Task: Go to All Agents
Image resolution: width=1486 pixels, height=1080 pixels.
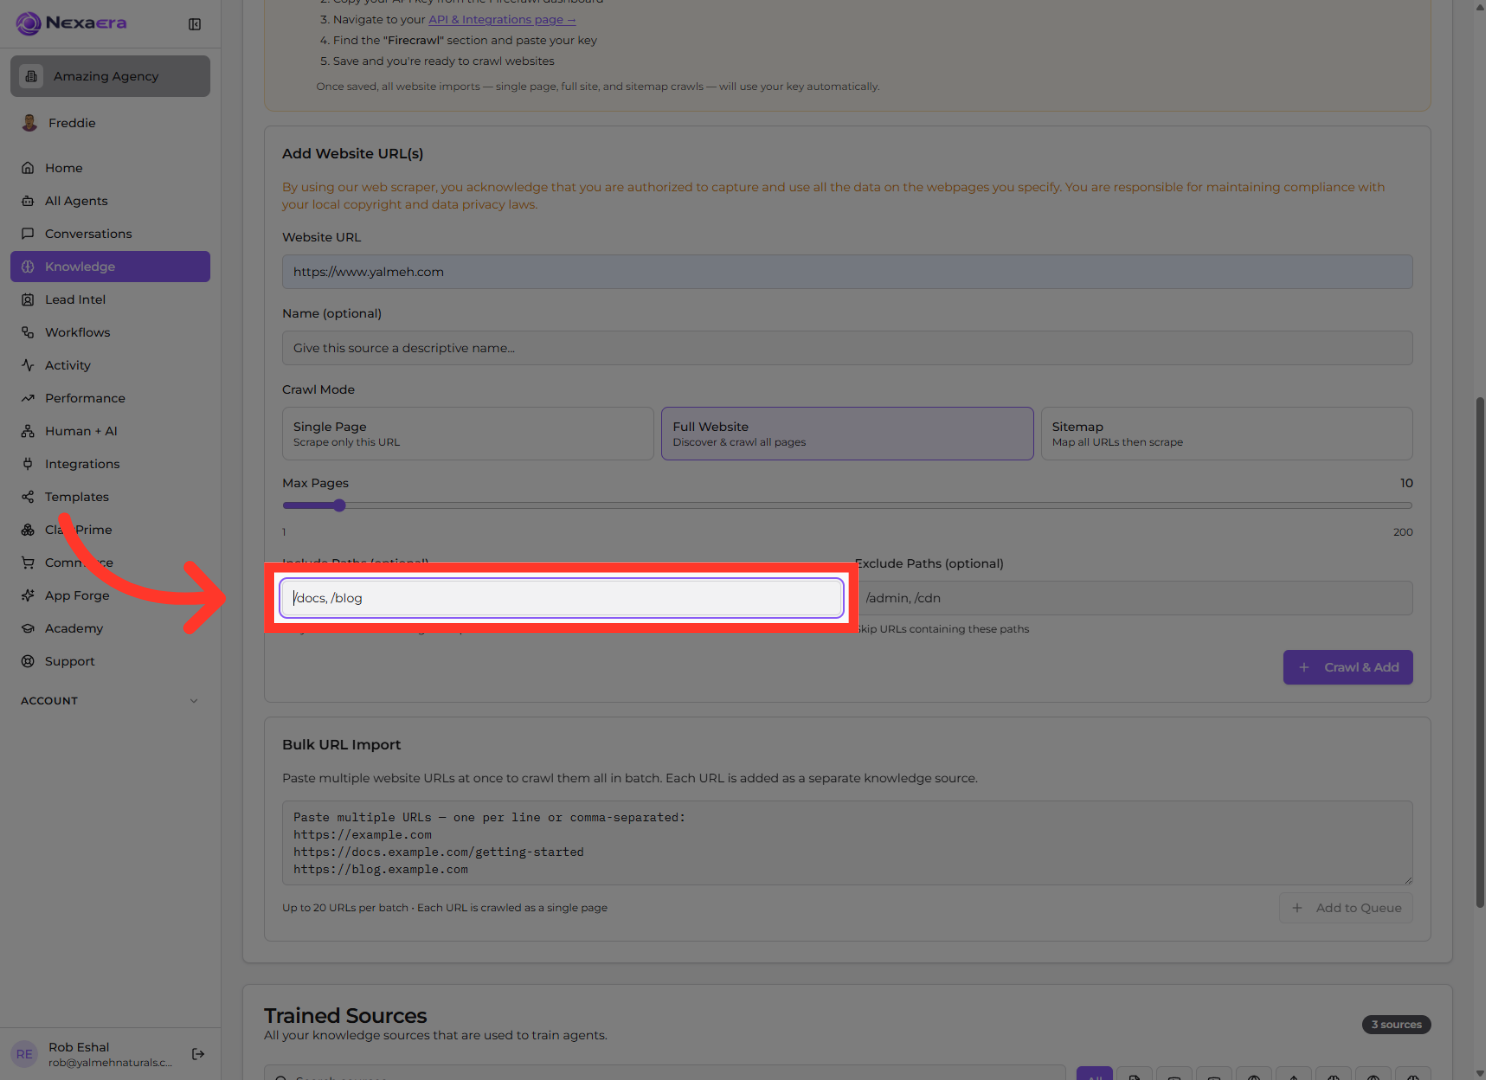Action: pos(110,201)
